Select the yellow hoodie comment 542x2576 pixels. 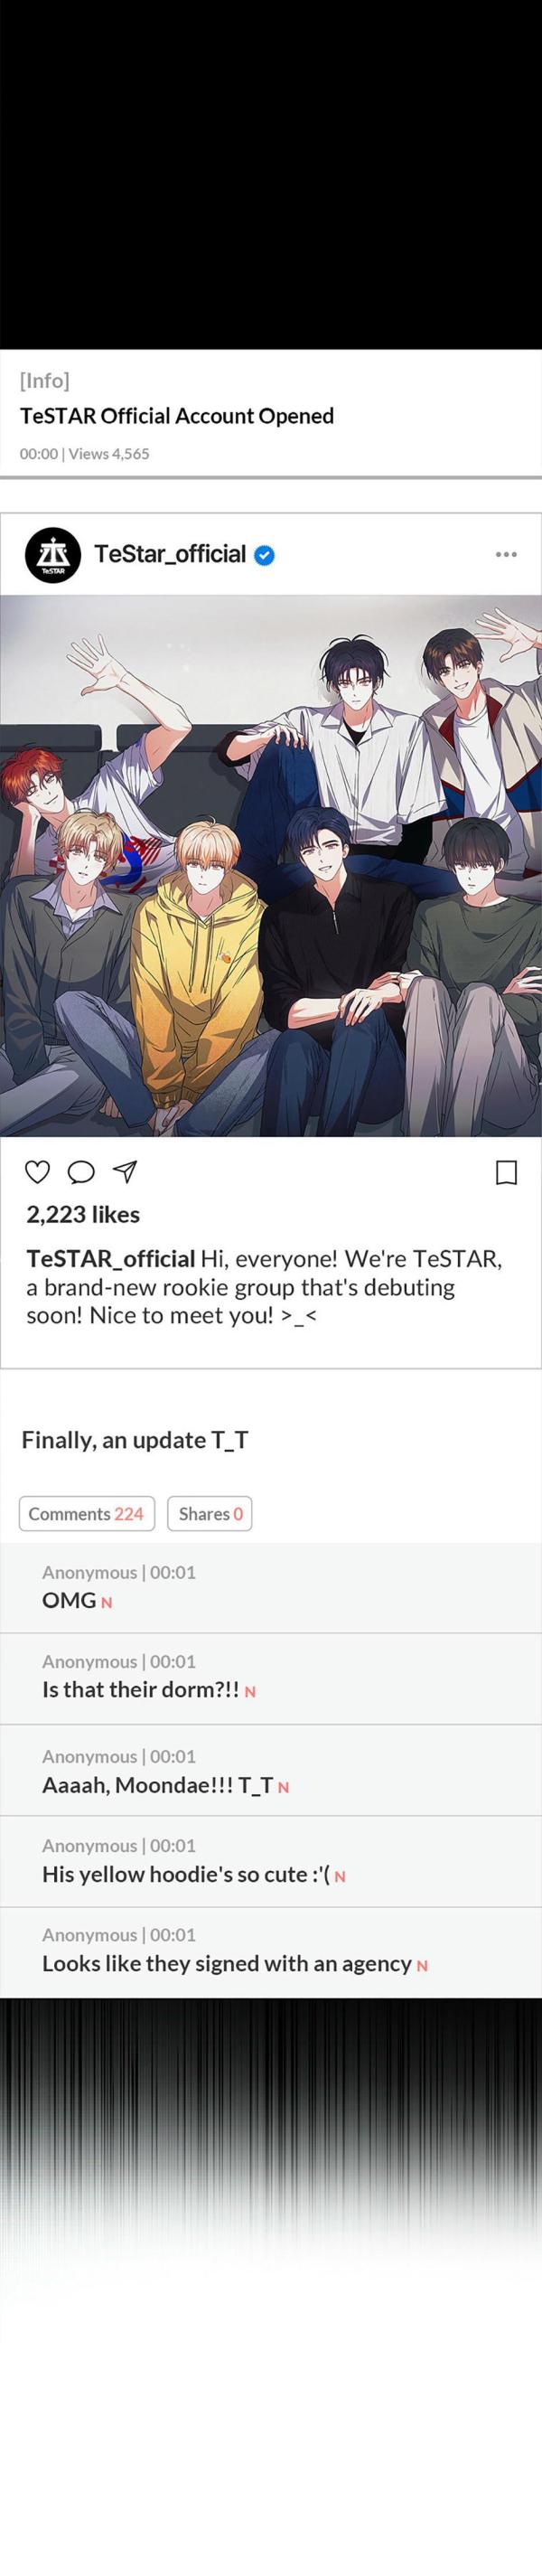(x=271, y=1862)
